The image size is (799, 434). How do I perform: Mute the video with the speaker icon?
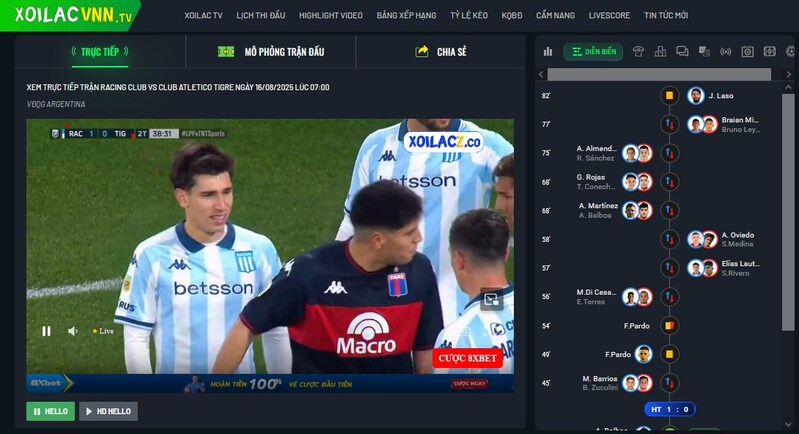[73, 331]
